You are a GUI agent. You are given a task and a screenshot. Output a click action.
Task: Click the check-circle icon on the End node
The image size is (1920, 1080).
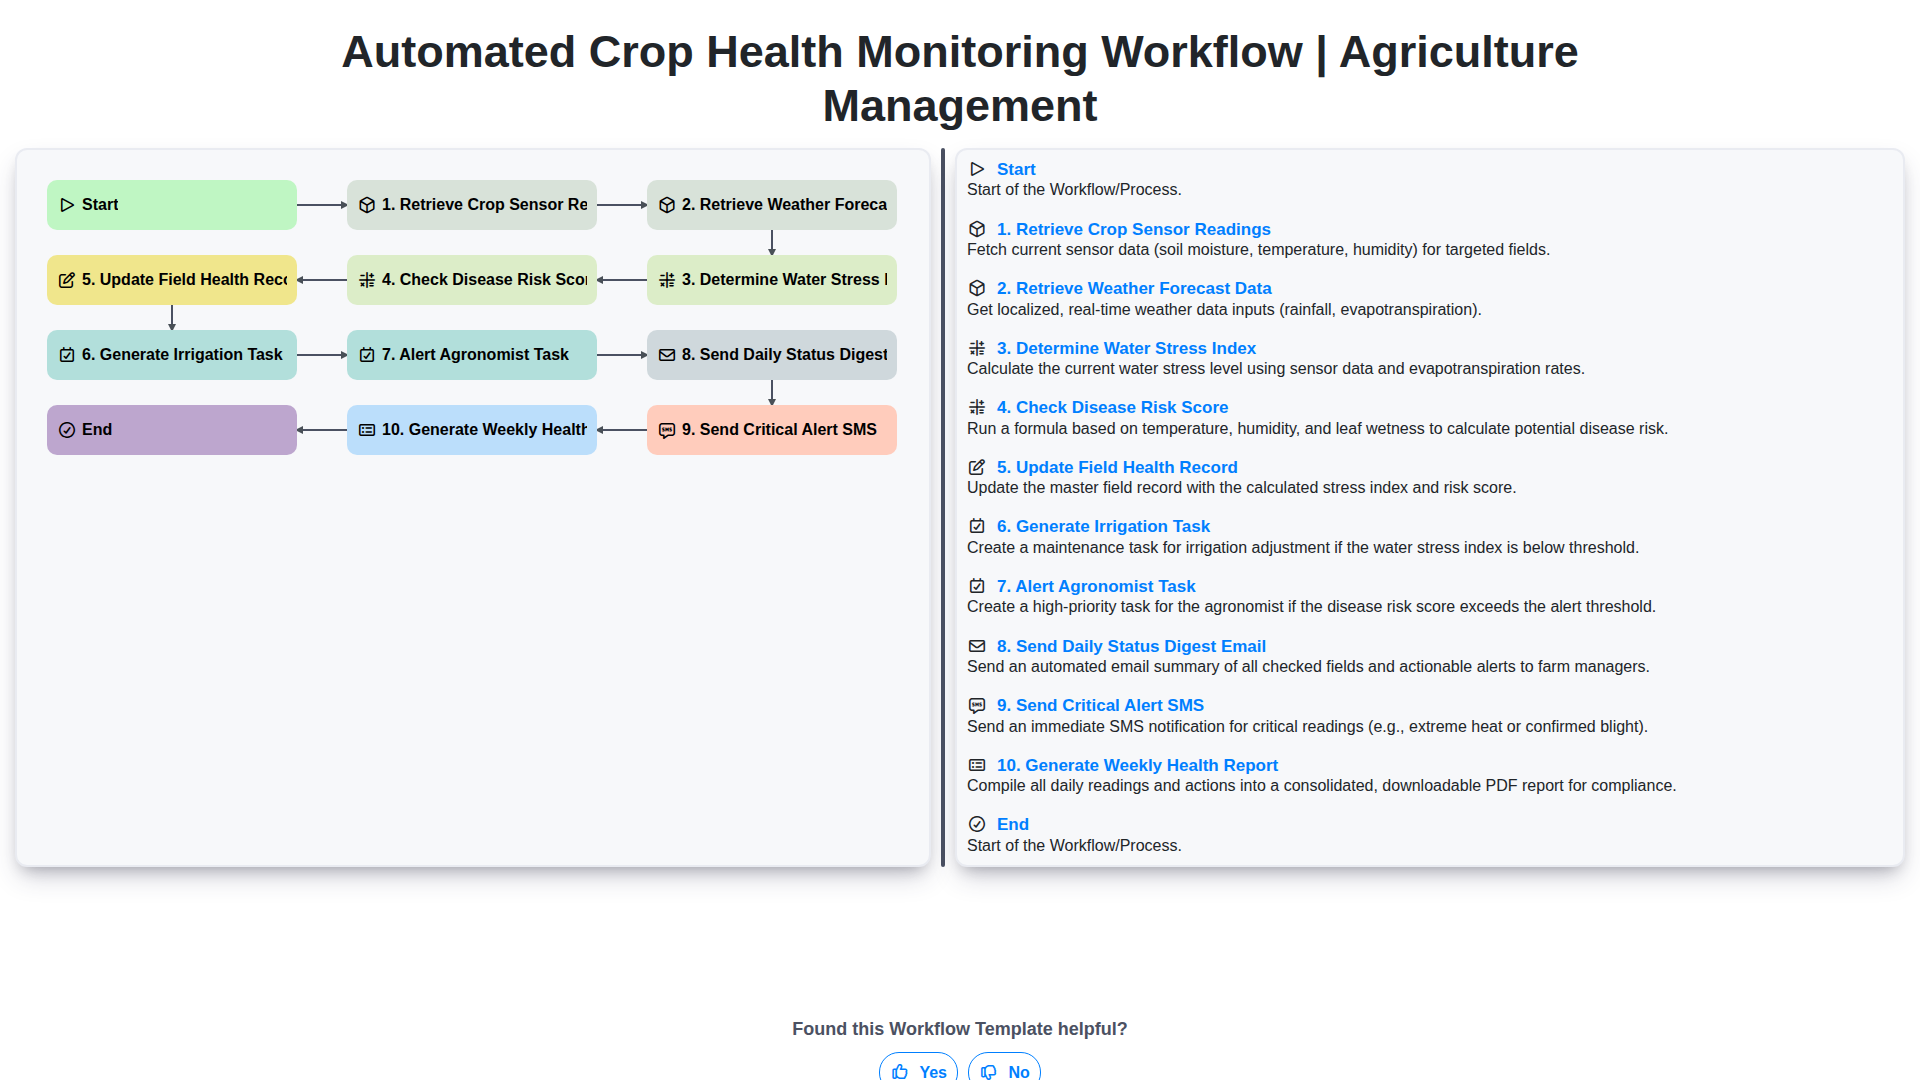pos(66,429)
